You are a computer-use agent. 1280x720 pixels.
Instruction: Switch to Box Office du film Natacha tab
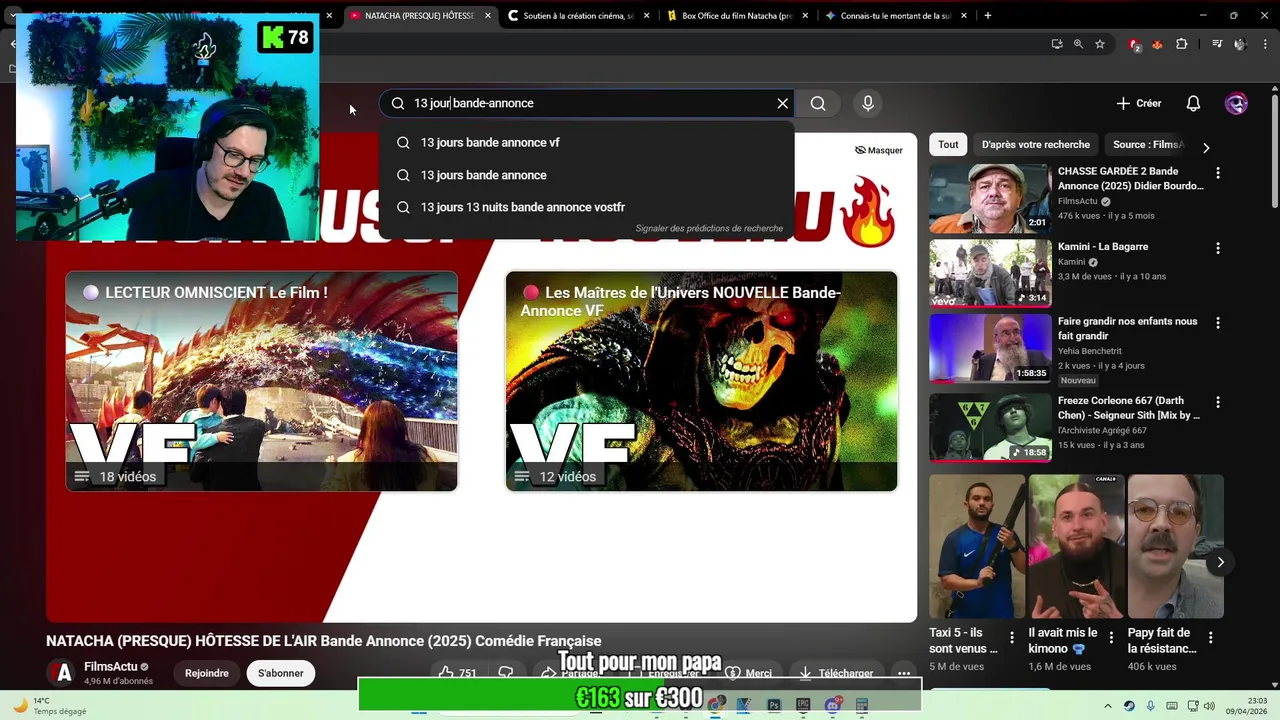tap(737, 16)
